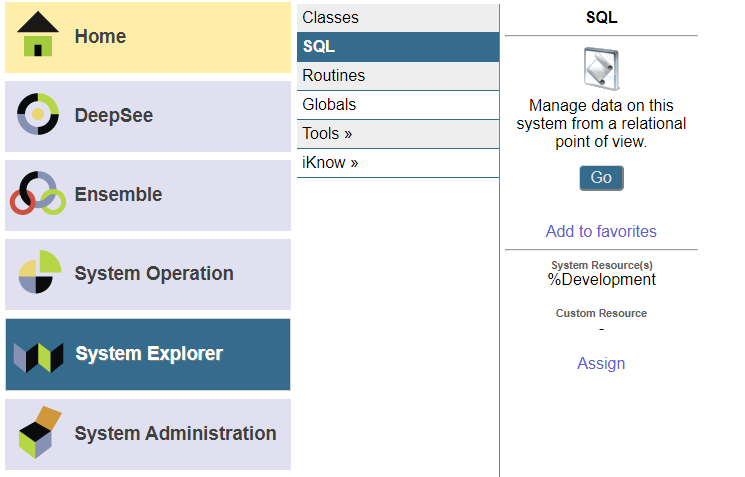Click the Home house icon

pos(38,35)
